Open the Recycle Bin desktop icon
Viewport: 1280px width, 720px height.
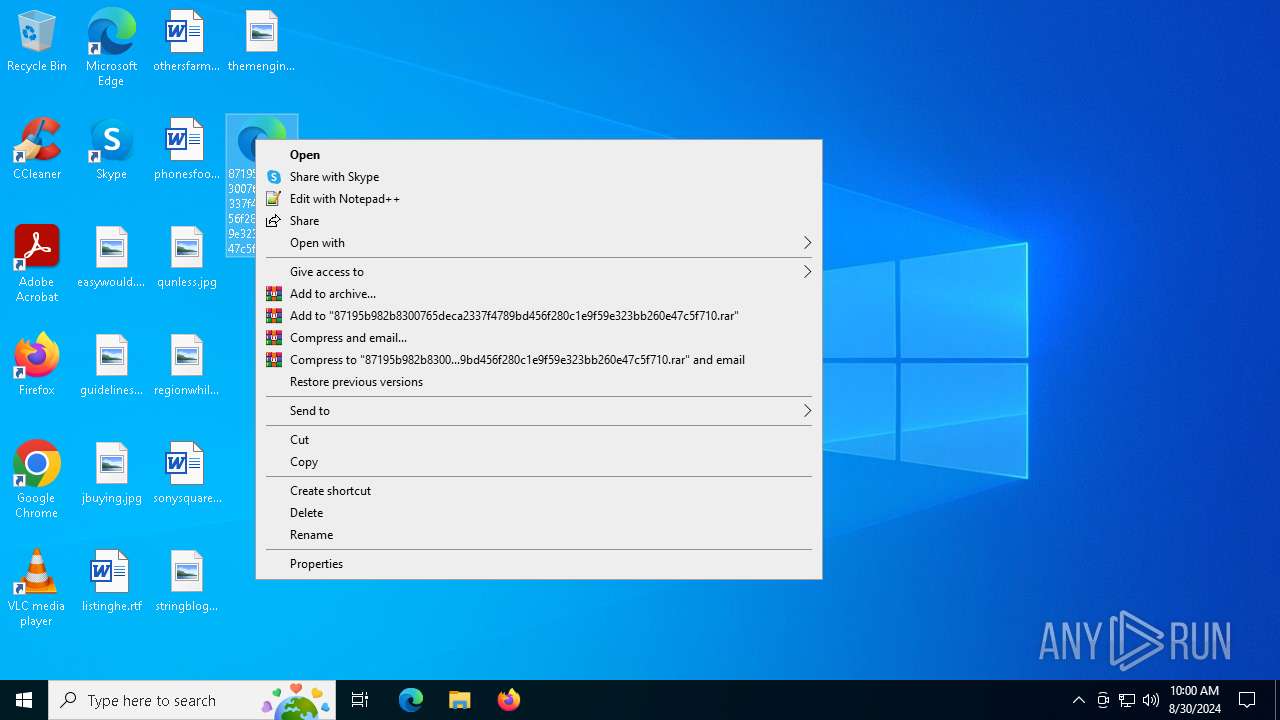(37, 42)
